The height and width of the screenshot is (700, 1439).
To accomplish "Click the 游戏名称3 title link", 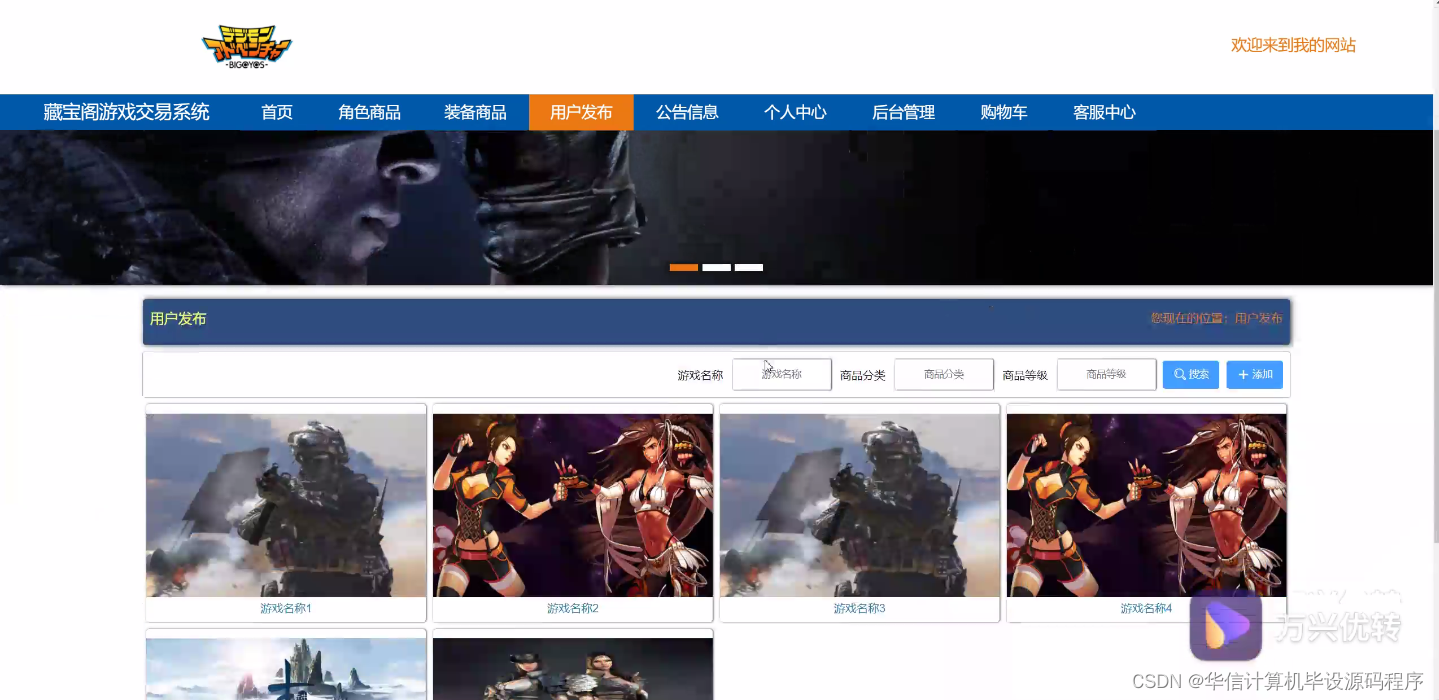I will (x=860, y=608).
